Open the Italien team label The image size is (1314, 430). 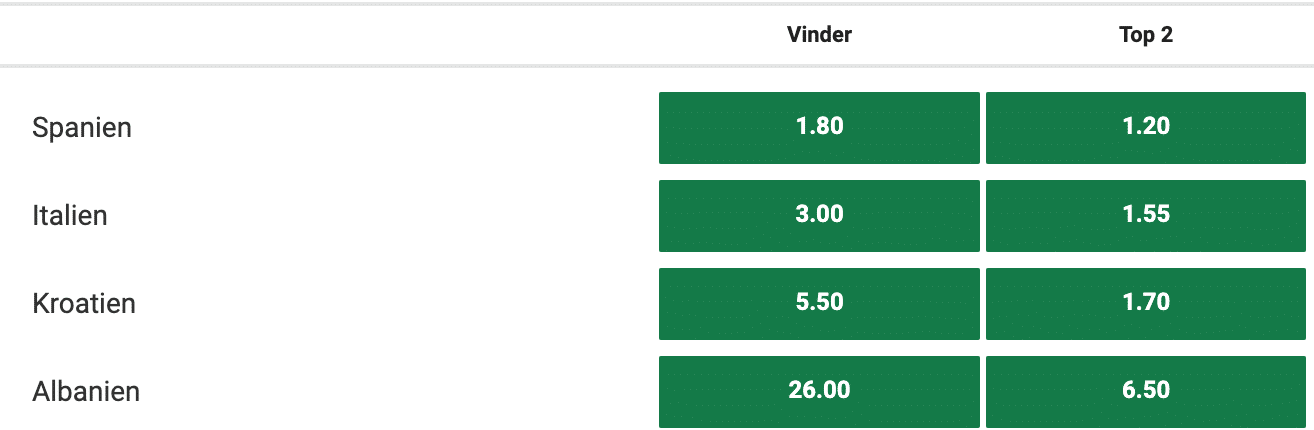click(x=70, y=215)
